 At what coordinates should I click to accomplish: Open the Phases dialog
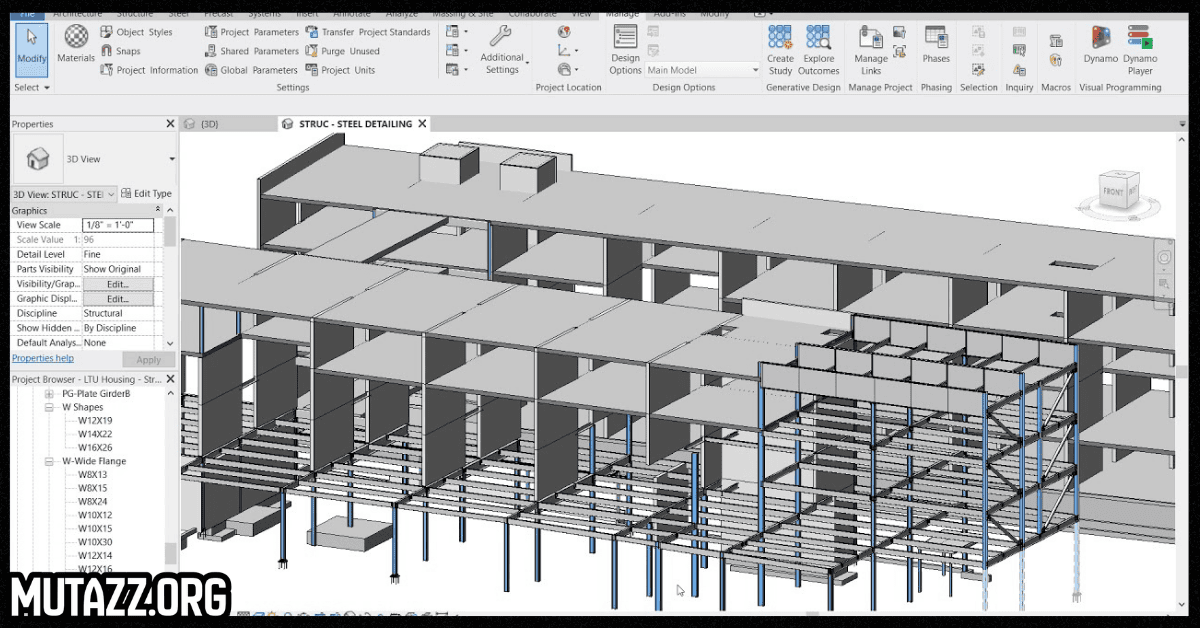pos(936,46)
